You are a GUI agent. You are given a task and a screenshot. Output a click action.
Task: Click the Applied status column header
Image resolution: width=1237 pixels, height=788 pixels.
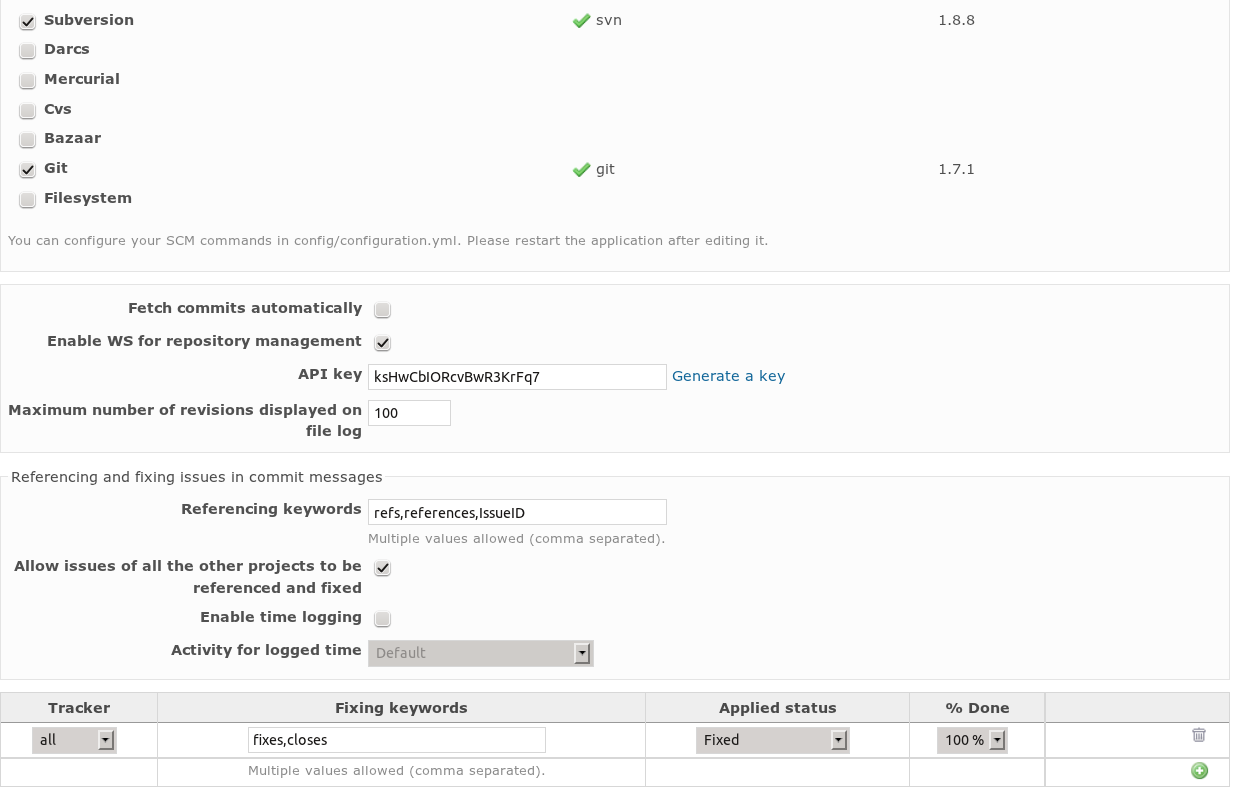point(777,708)
